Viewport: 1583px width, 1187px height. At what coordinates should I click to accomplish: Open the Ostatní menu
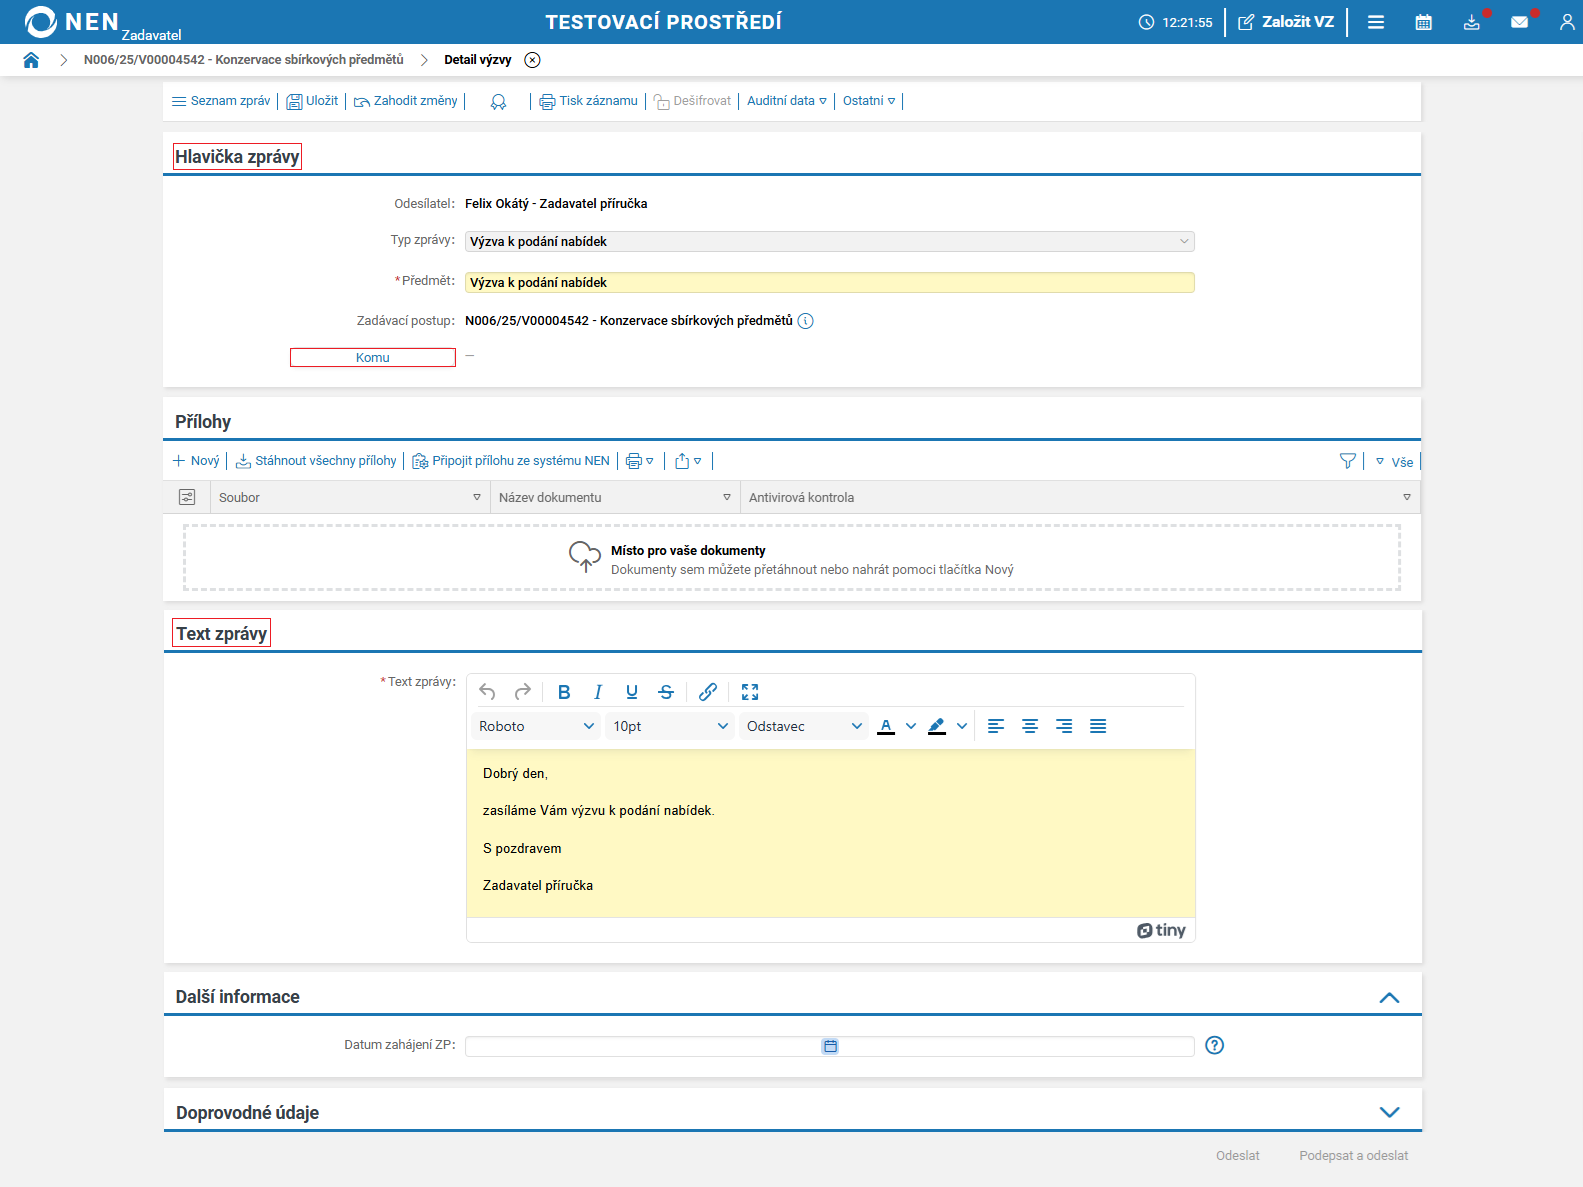click(868, 101)
